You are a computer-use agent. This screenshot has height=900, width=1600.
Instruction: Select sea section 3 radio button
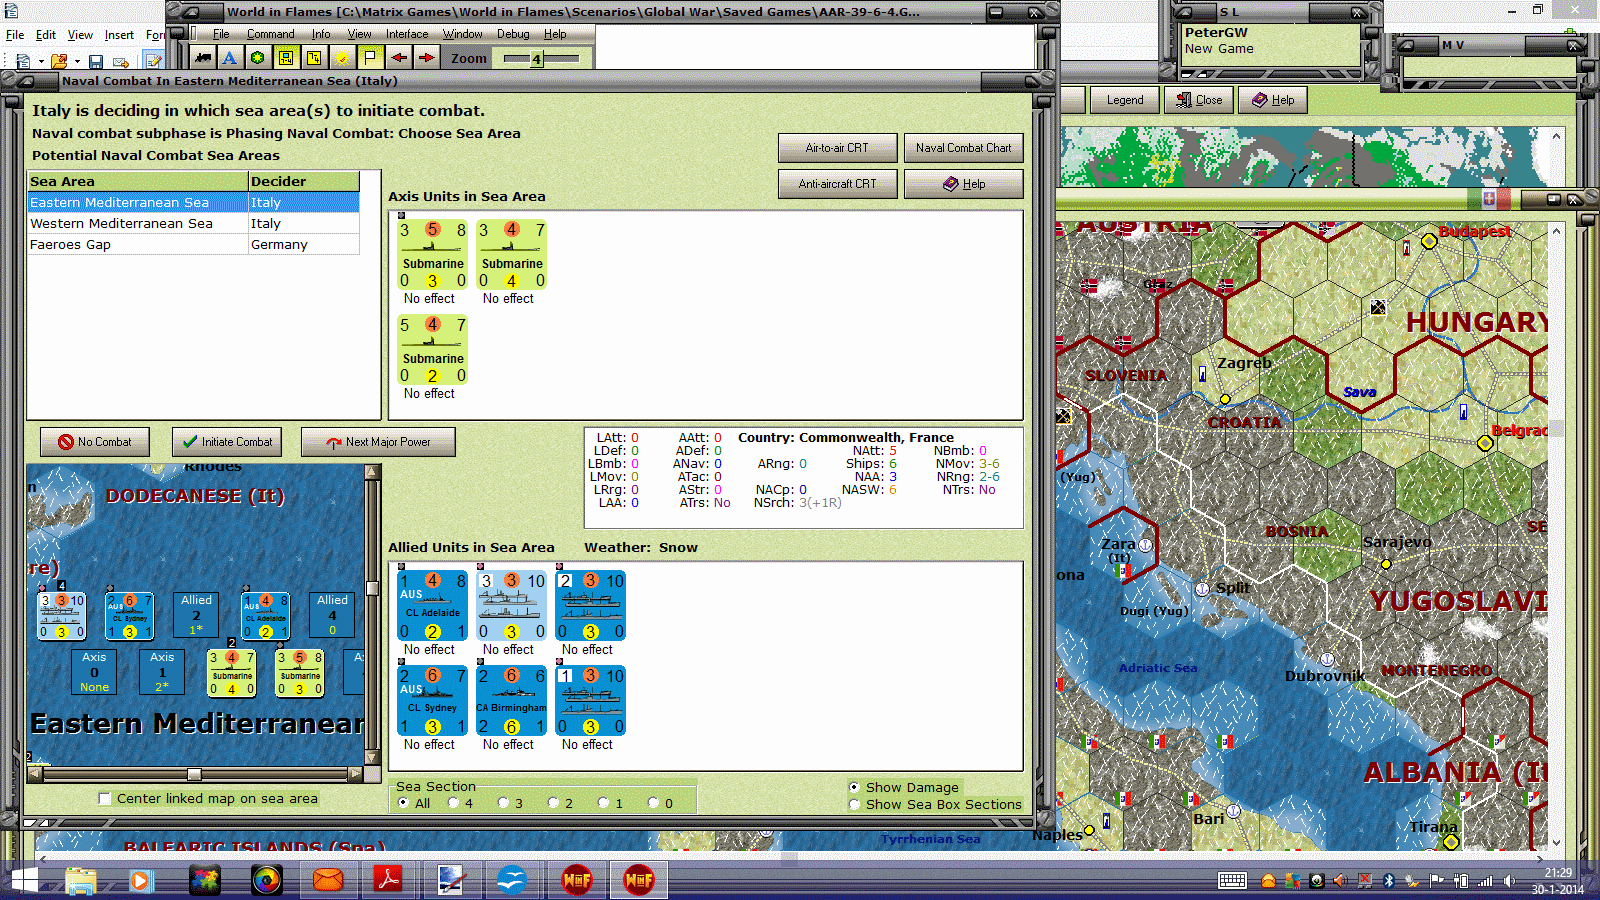(x=503, y=803)
